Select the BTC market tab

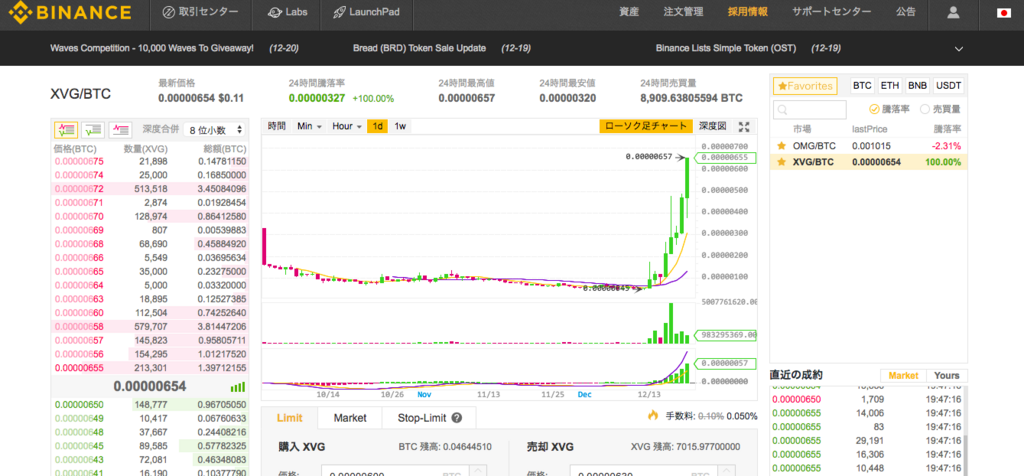(x=863, y=86)
